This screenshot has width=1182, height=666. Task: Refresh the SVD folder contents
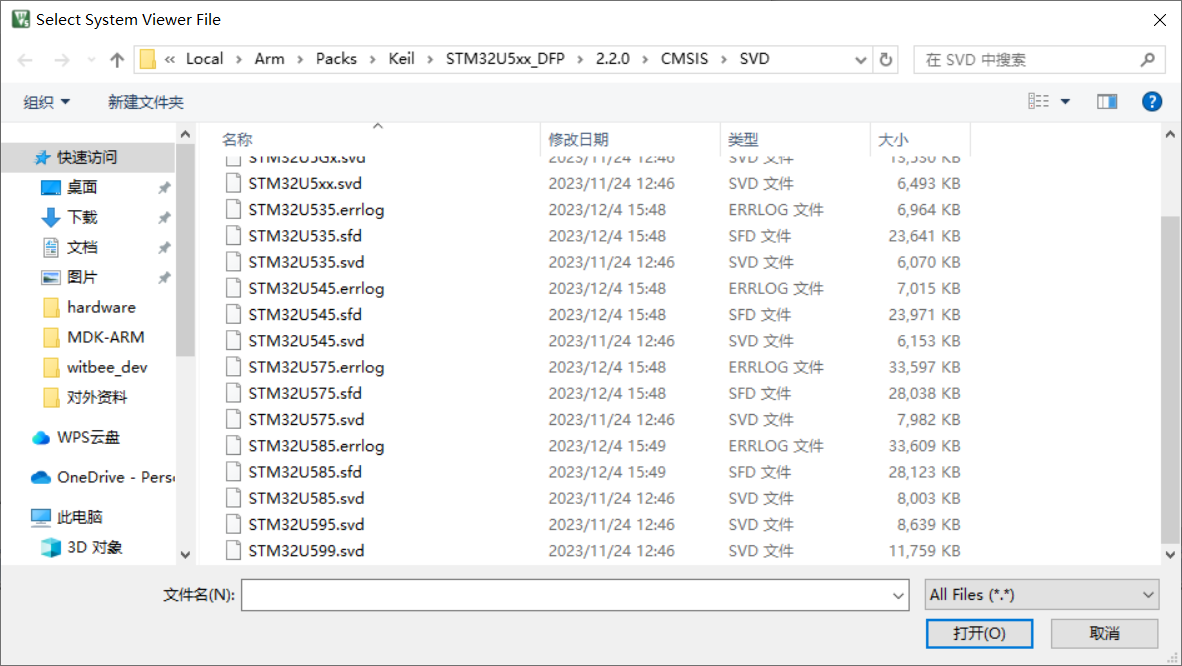[886, 59]
